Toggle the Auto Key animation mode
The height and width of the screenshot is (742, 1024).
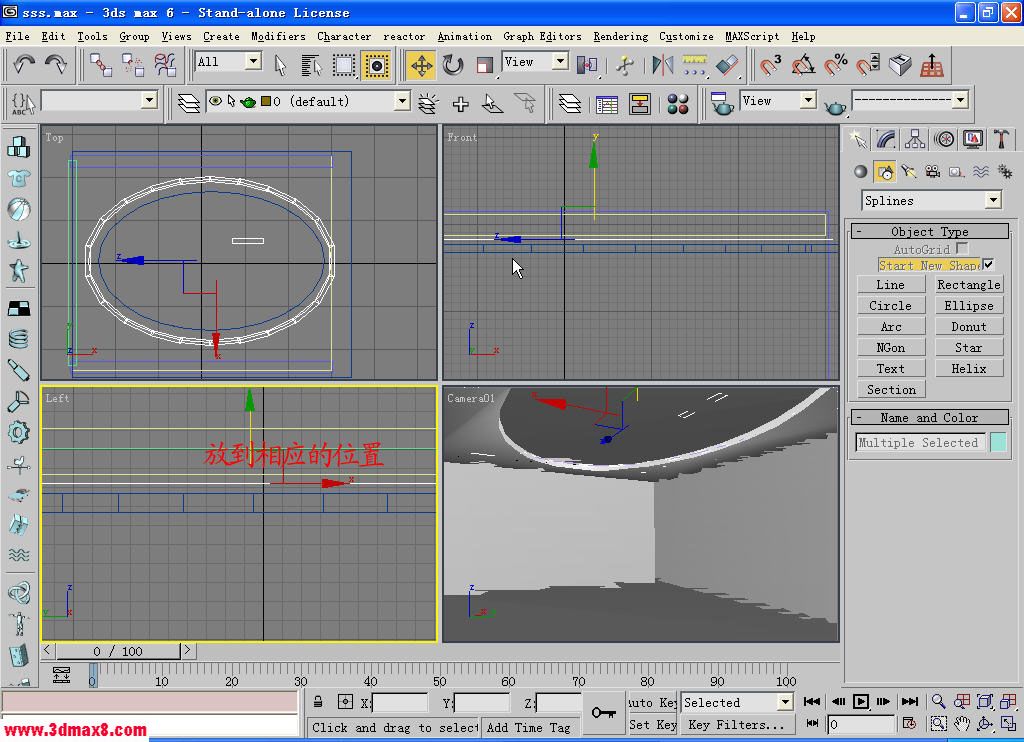point(652,702)
